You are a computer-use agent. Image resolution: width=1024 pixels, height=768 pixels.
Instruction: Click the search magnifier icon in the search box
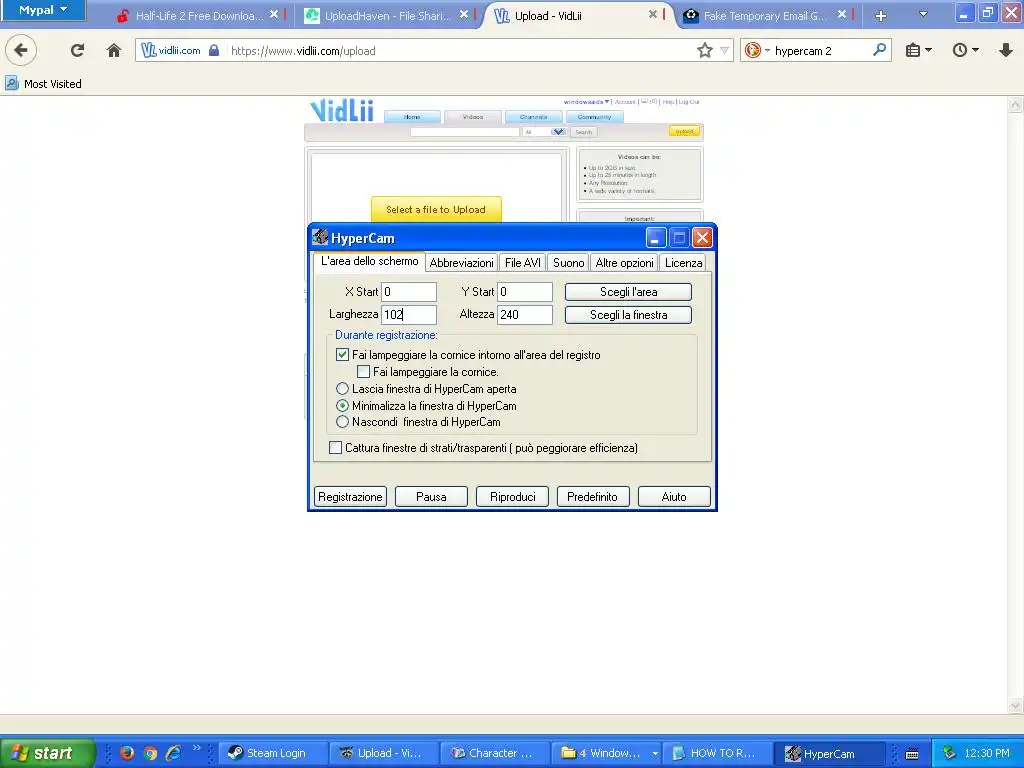[879, 50]
